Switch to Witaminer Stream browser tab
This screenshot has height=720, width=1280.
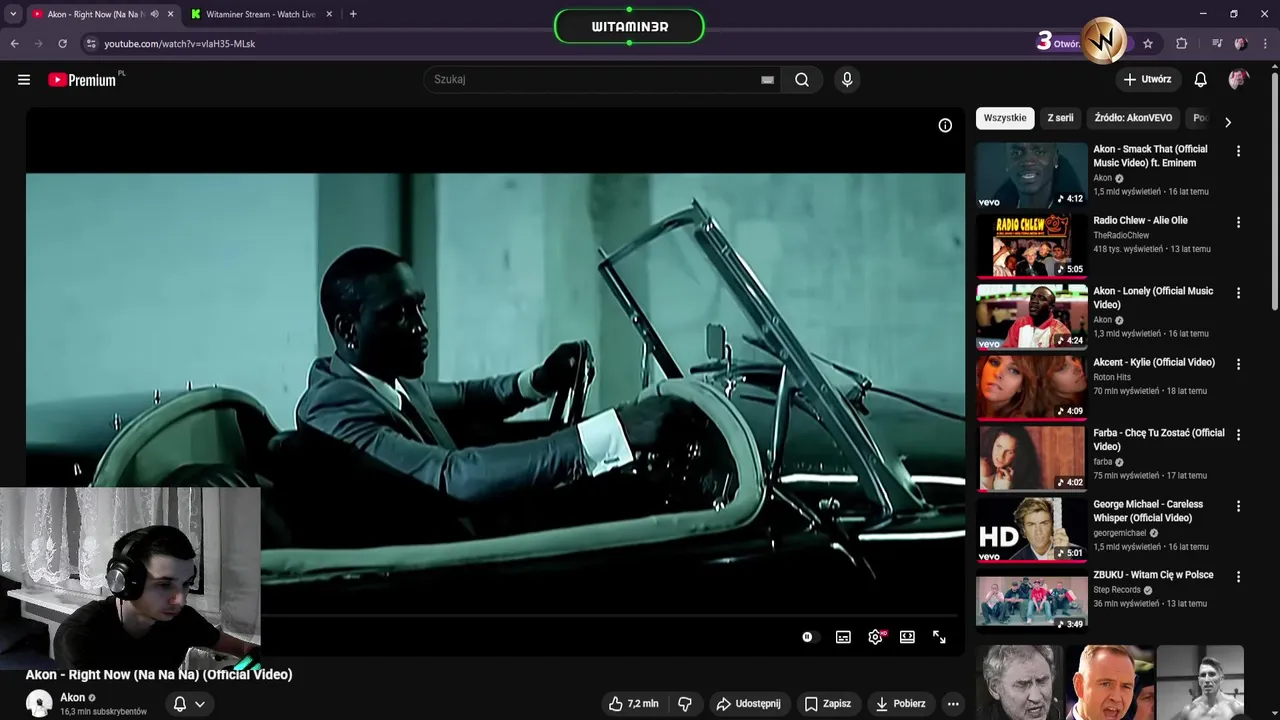pyautogui.click(x=260, y=14)
